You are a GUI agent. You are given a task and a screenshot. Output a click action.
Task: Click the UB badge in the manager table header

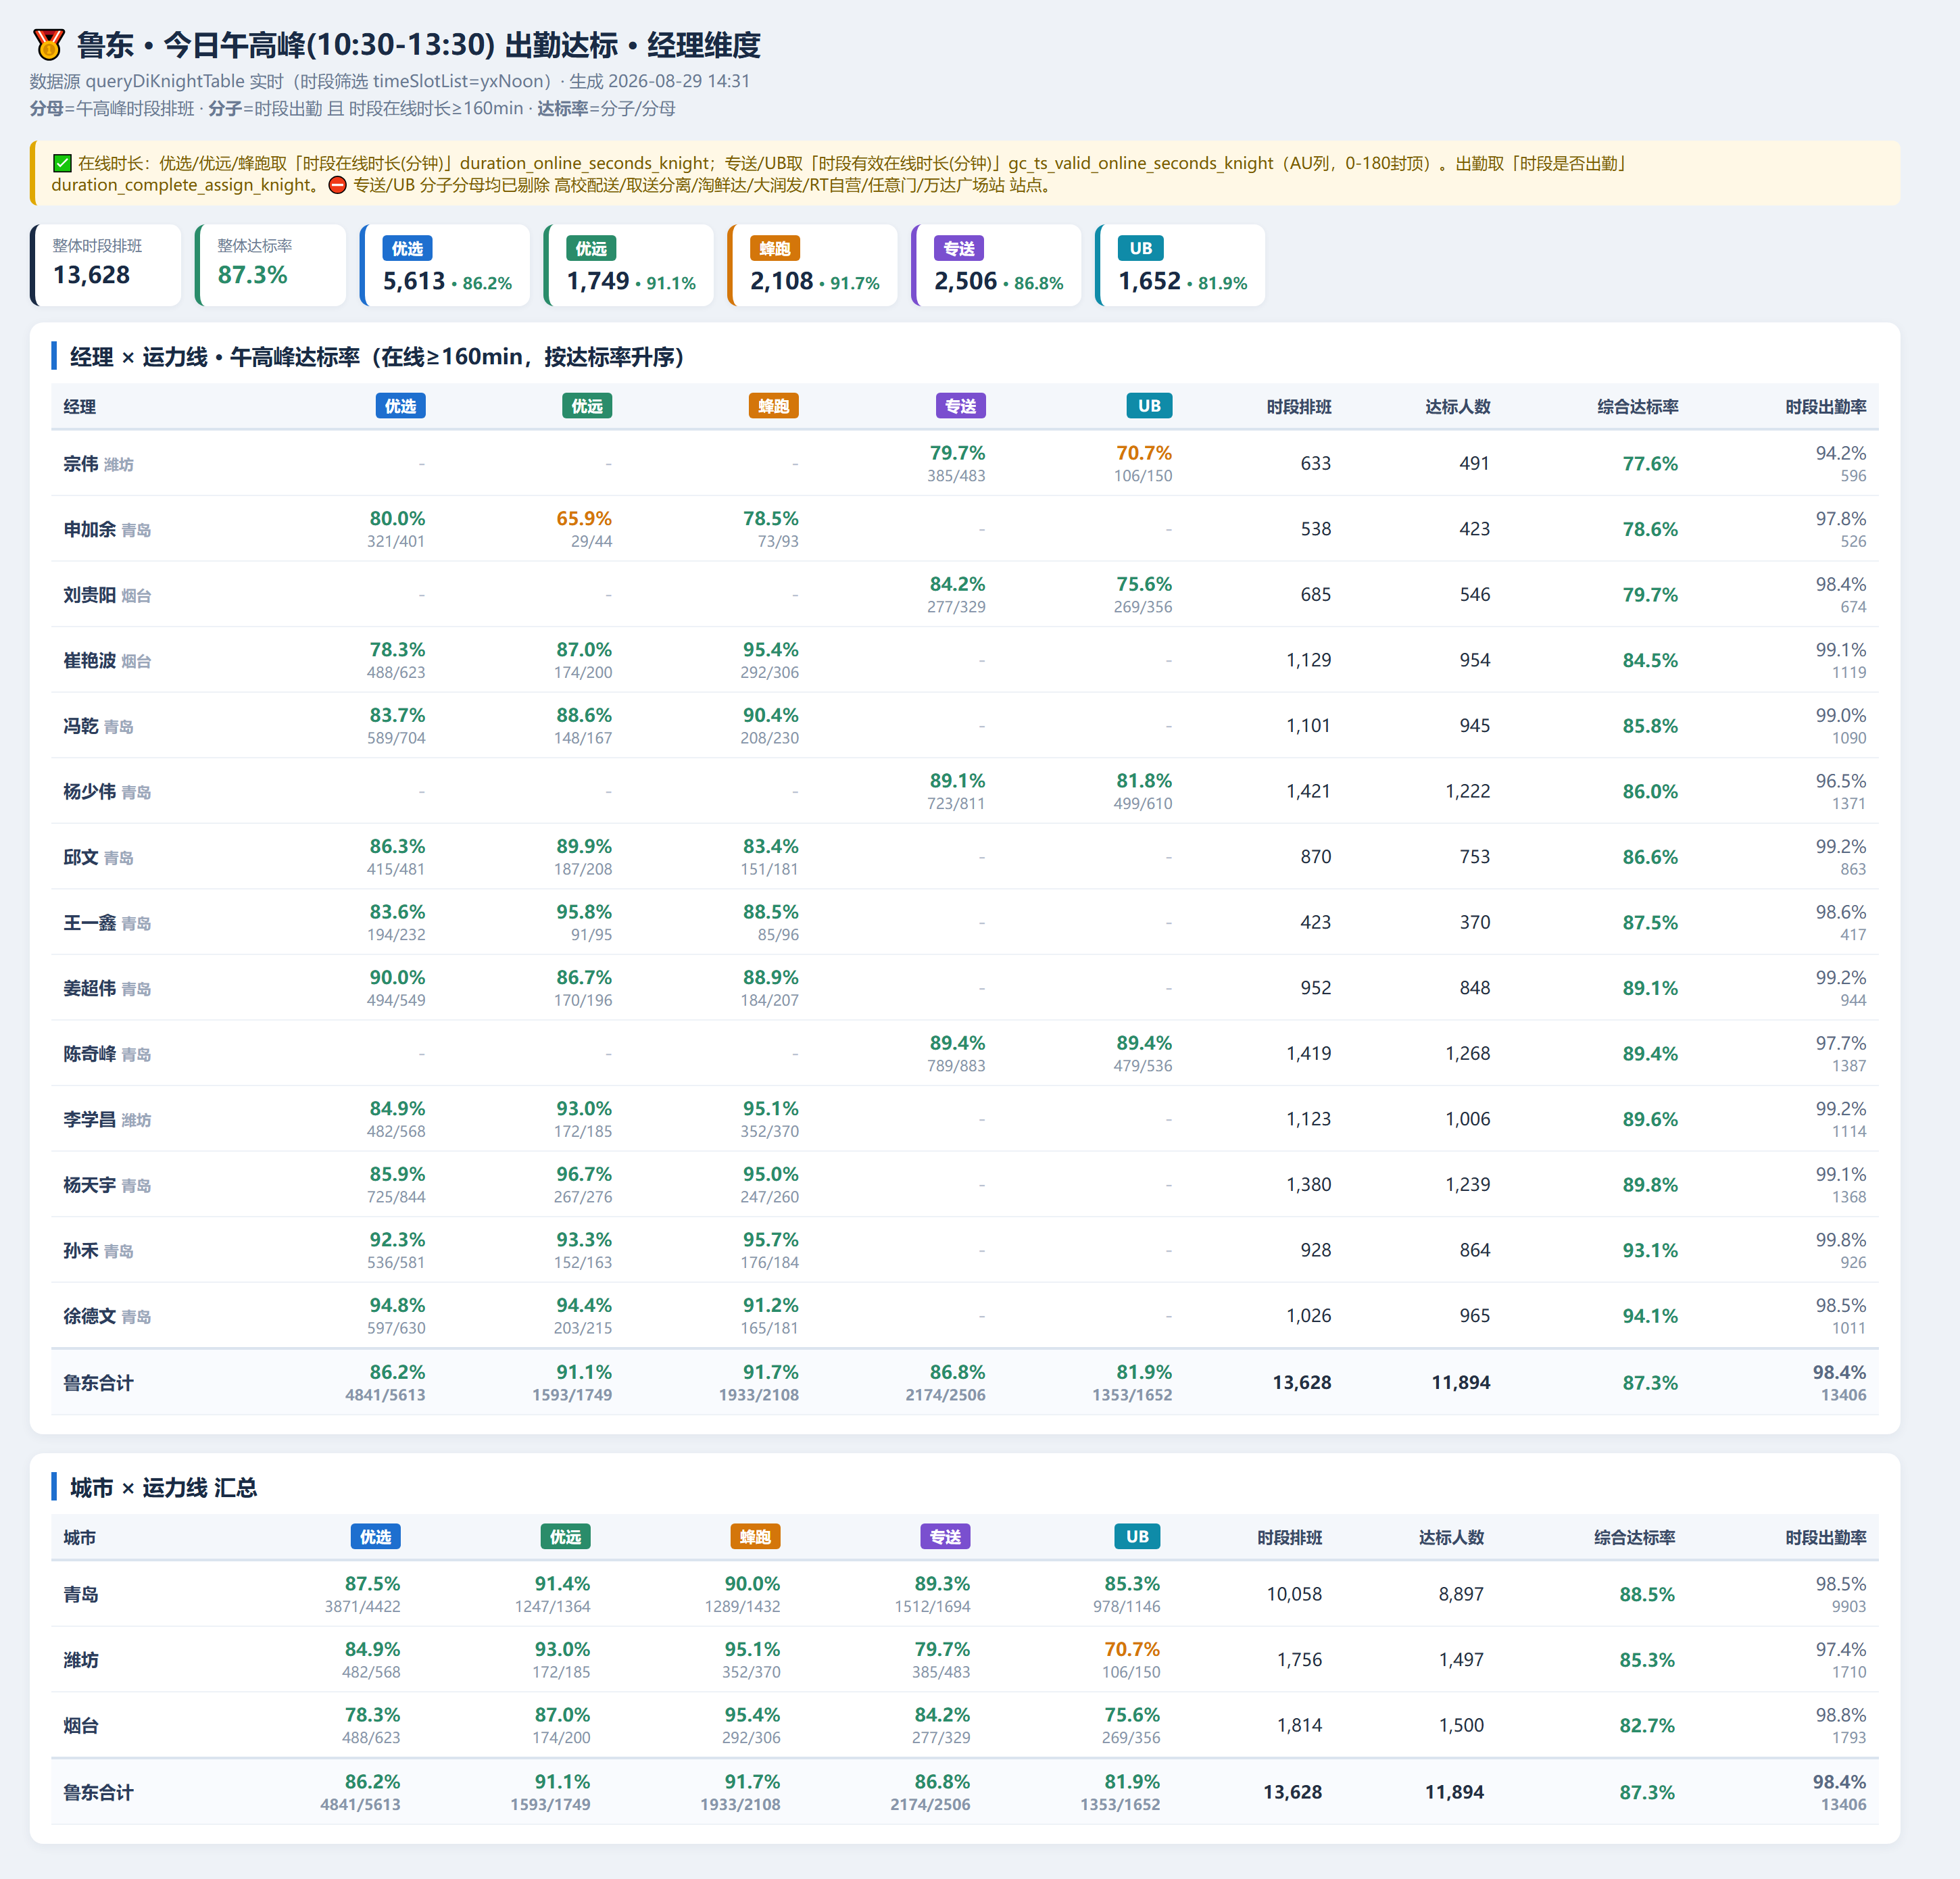[x=1150, y=406]
